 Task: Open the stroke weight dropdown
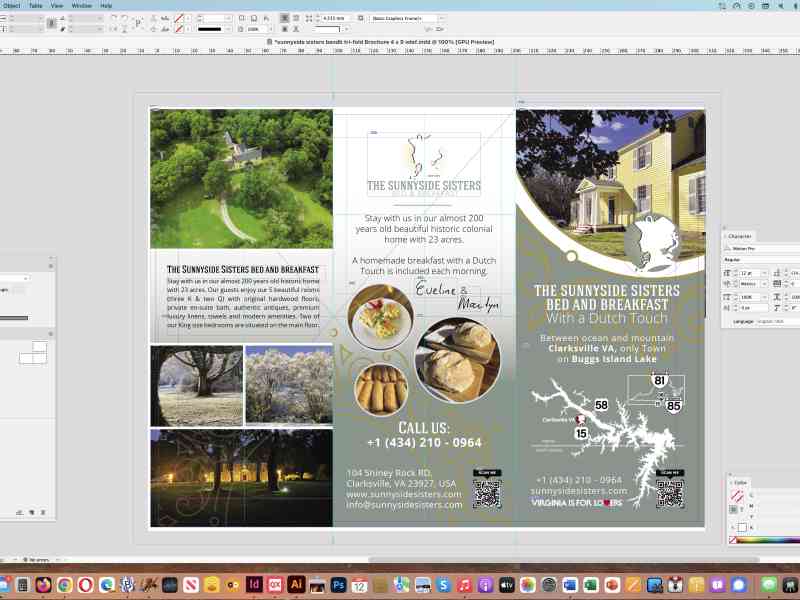click(228, 18)
